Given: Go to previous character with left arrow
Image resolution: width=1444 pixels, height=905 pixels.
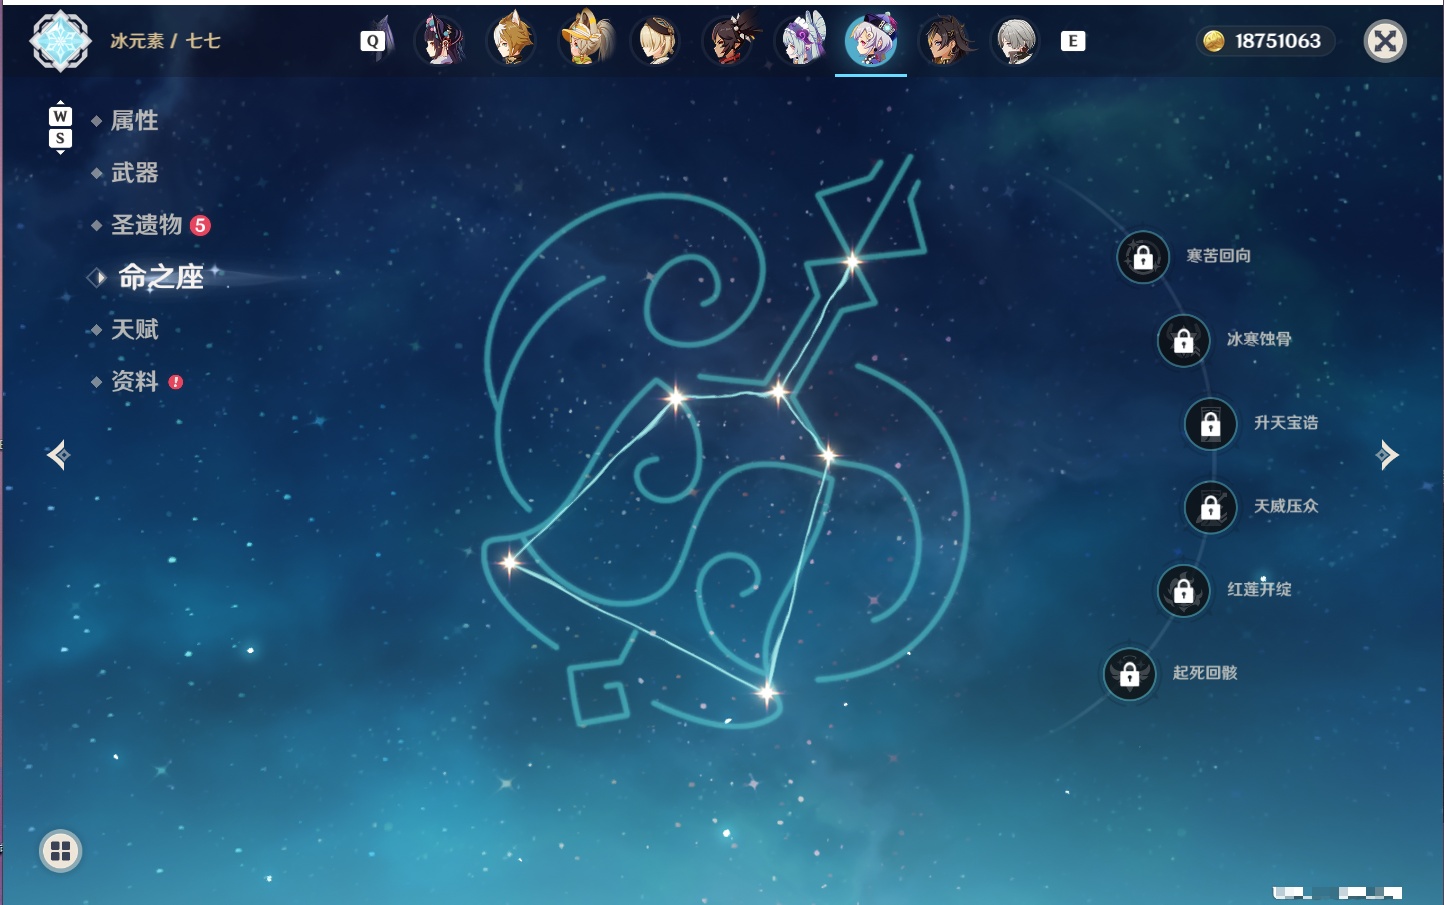Looking at the screenshot, I should (x=58, y=455).
